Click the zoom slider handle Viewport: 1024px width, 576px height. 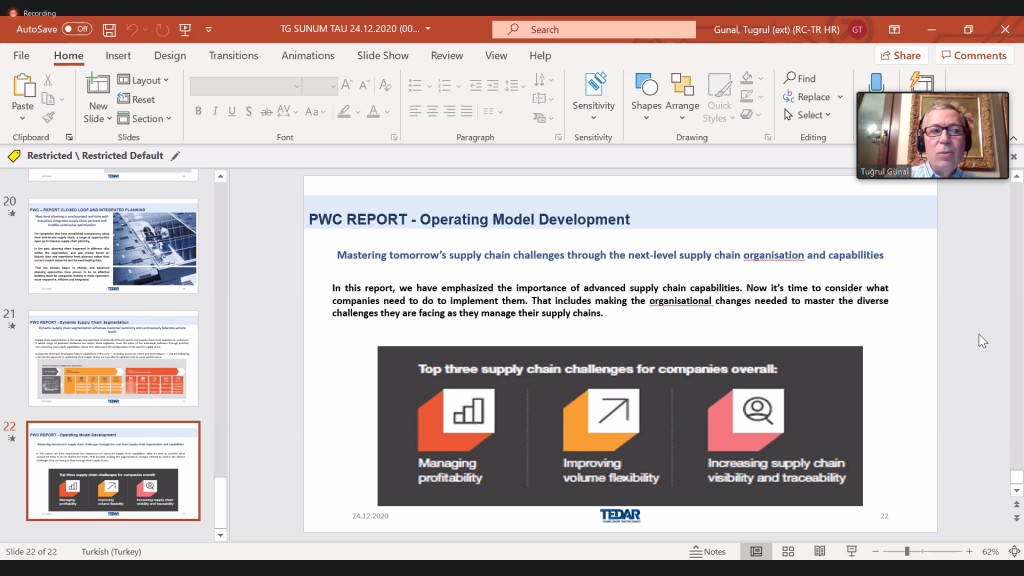tap(907, 551)
